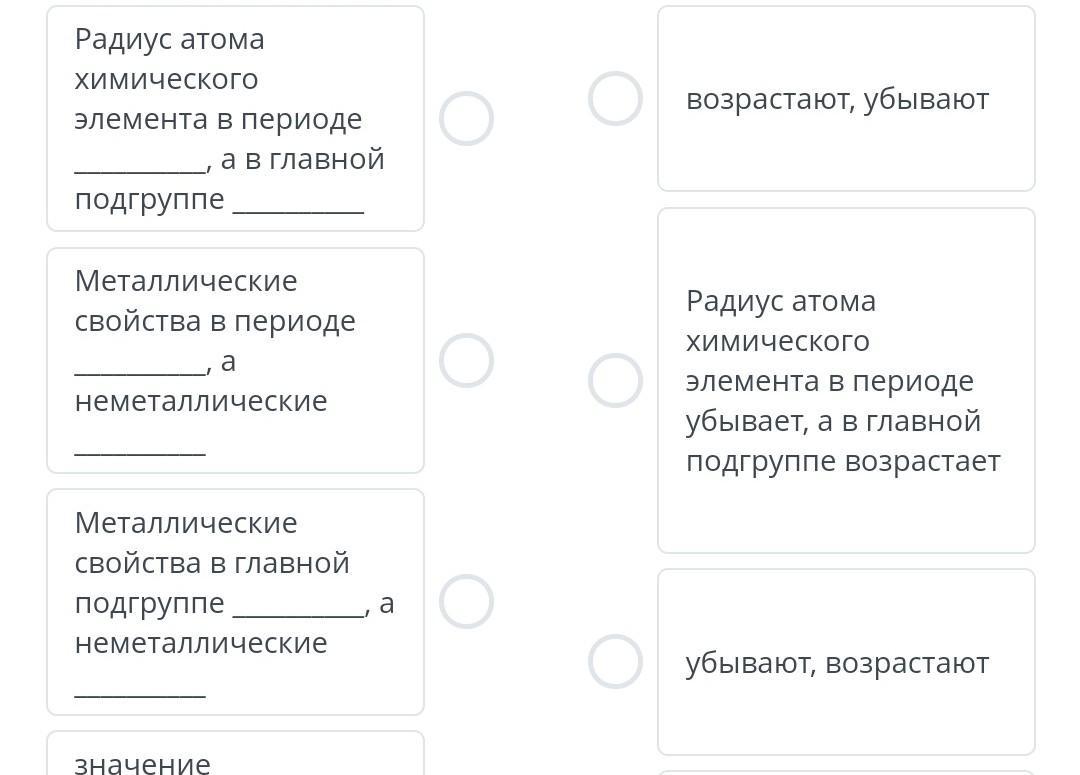Select the connector circle beside the left 'Радиус атома' card
The height and width of the screenshot is (775, 1080).
coord(466,118)
